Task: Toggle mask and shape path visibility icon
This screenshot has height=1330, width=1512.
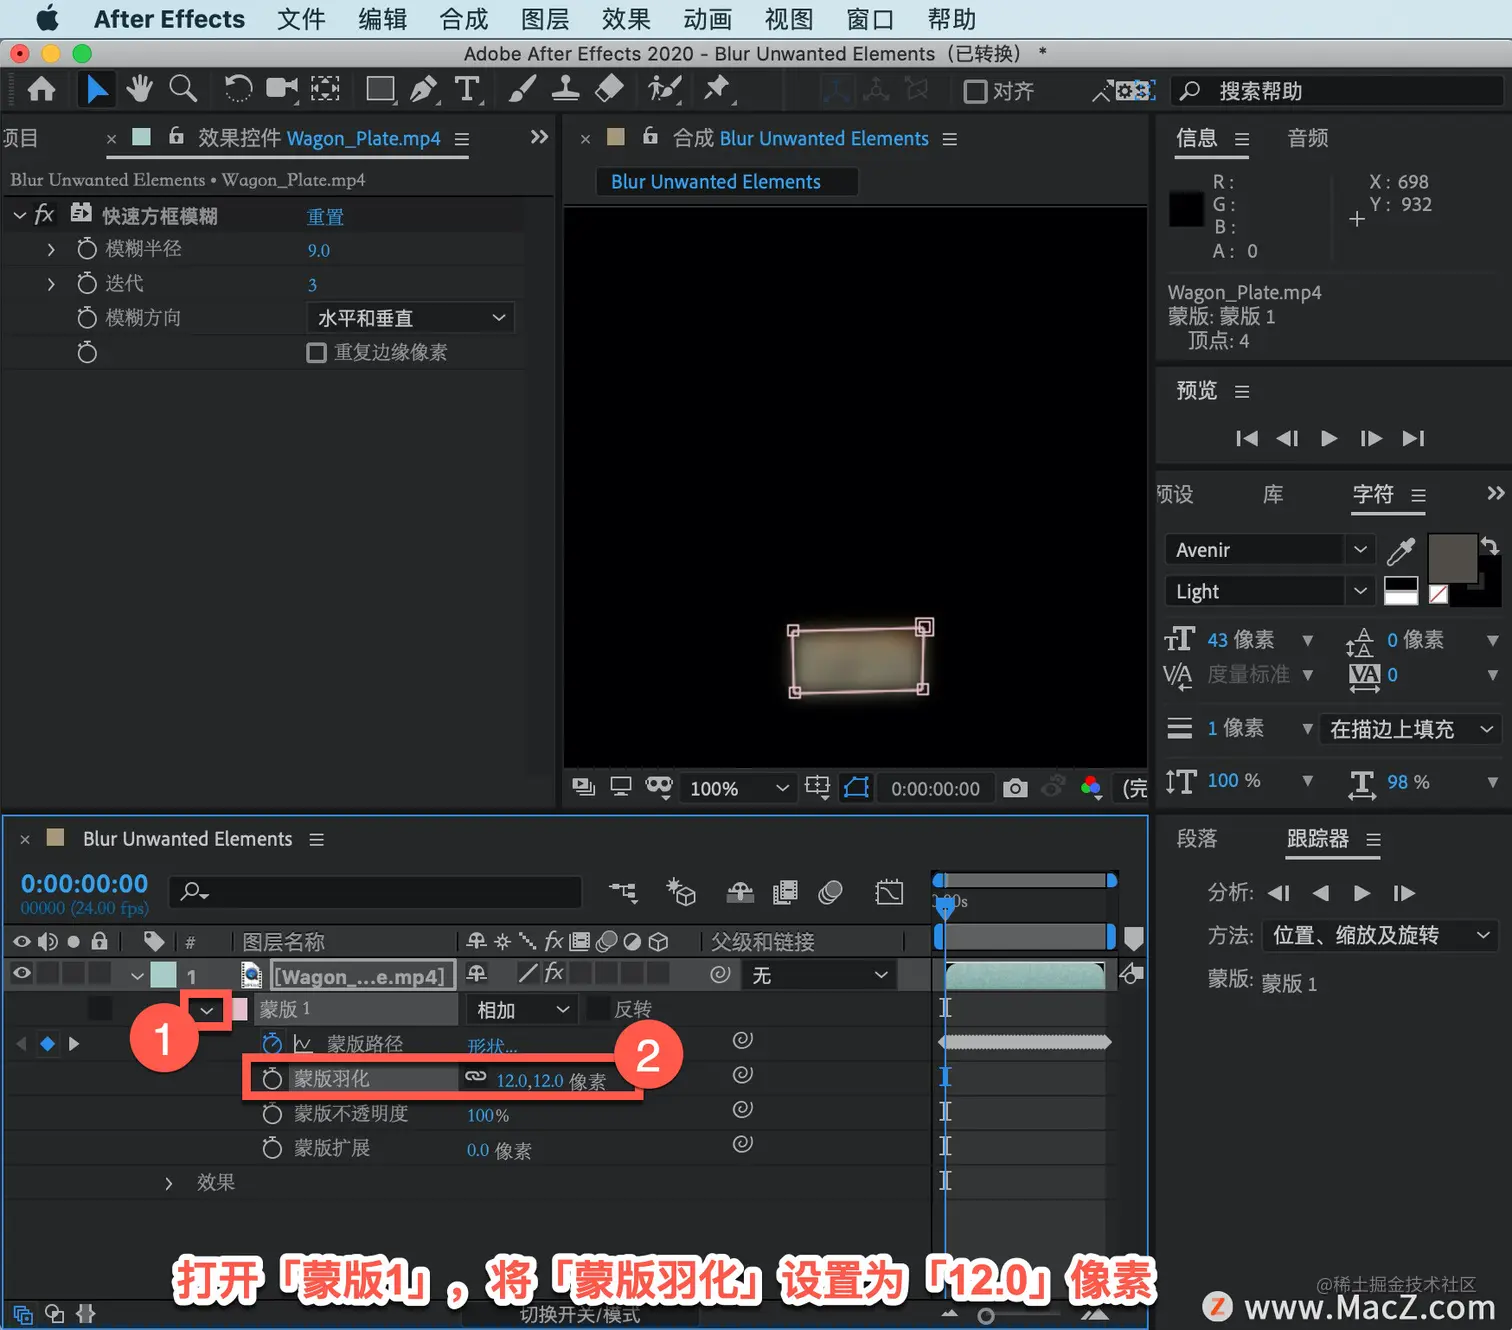Action: pos(857,788)
